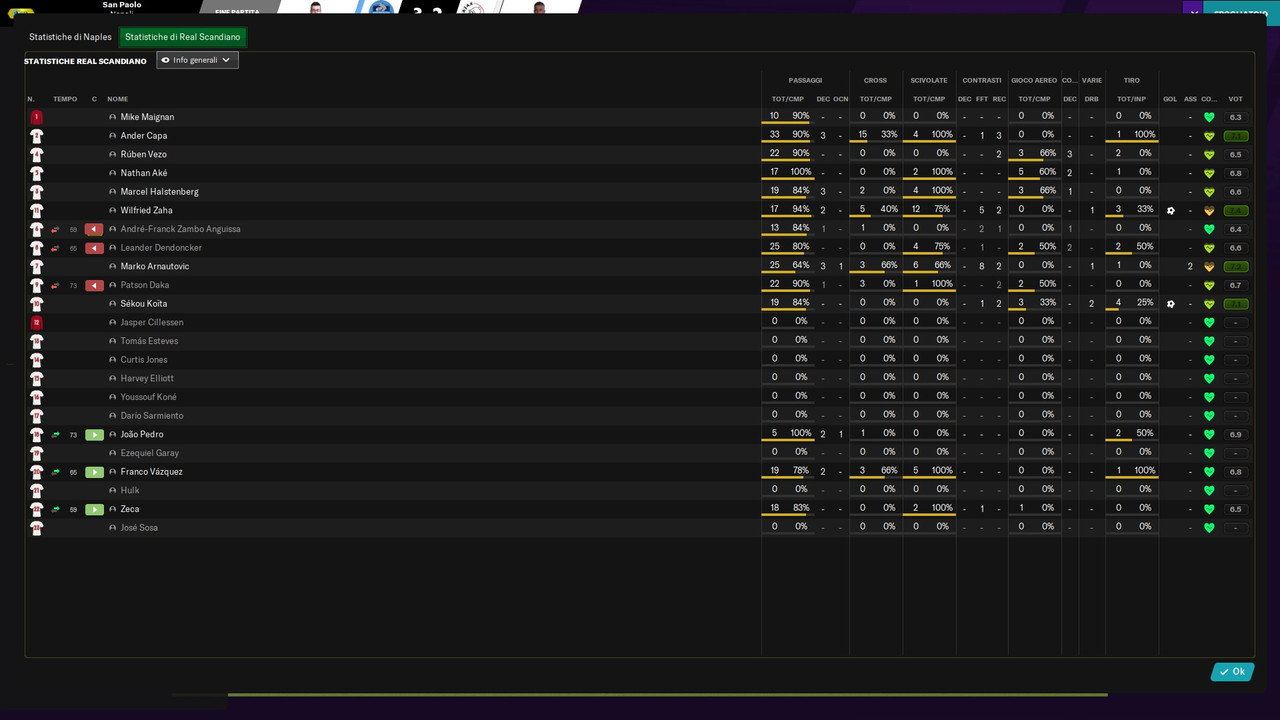1280x720 pixels.
Task: Click the Statistiche Real Scandiano heading
Action: (85, 61)
